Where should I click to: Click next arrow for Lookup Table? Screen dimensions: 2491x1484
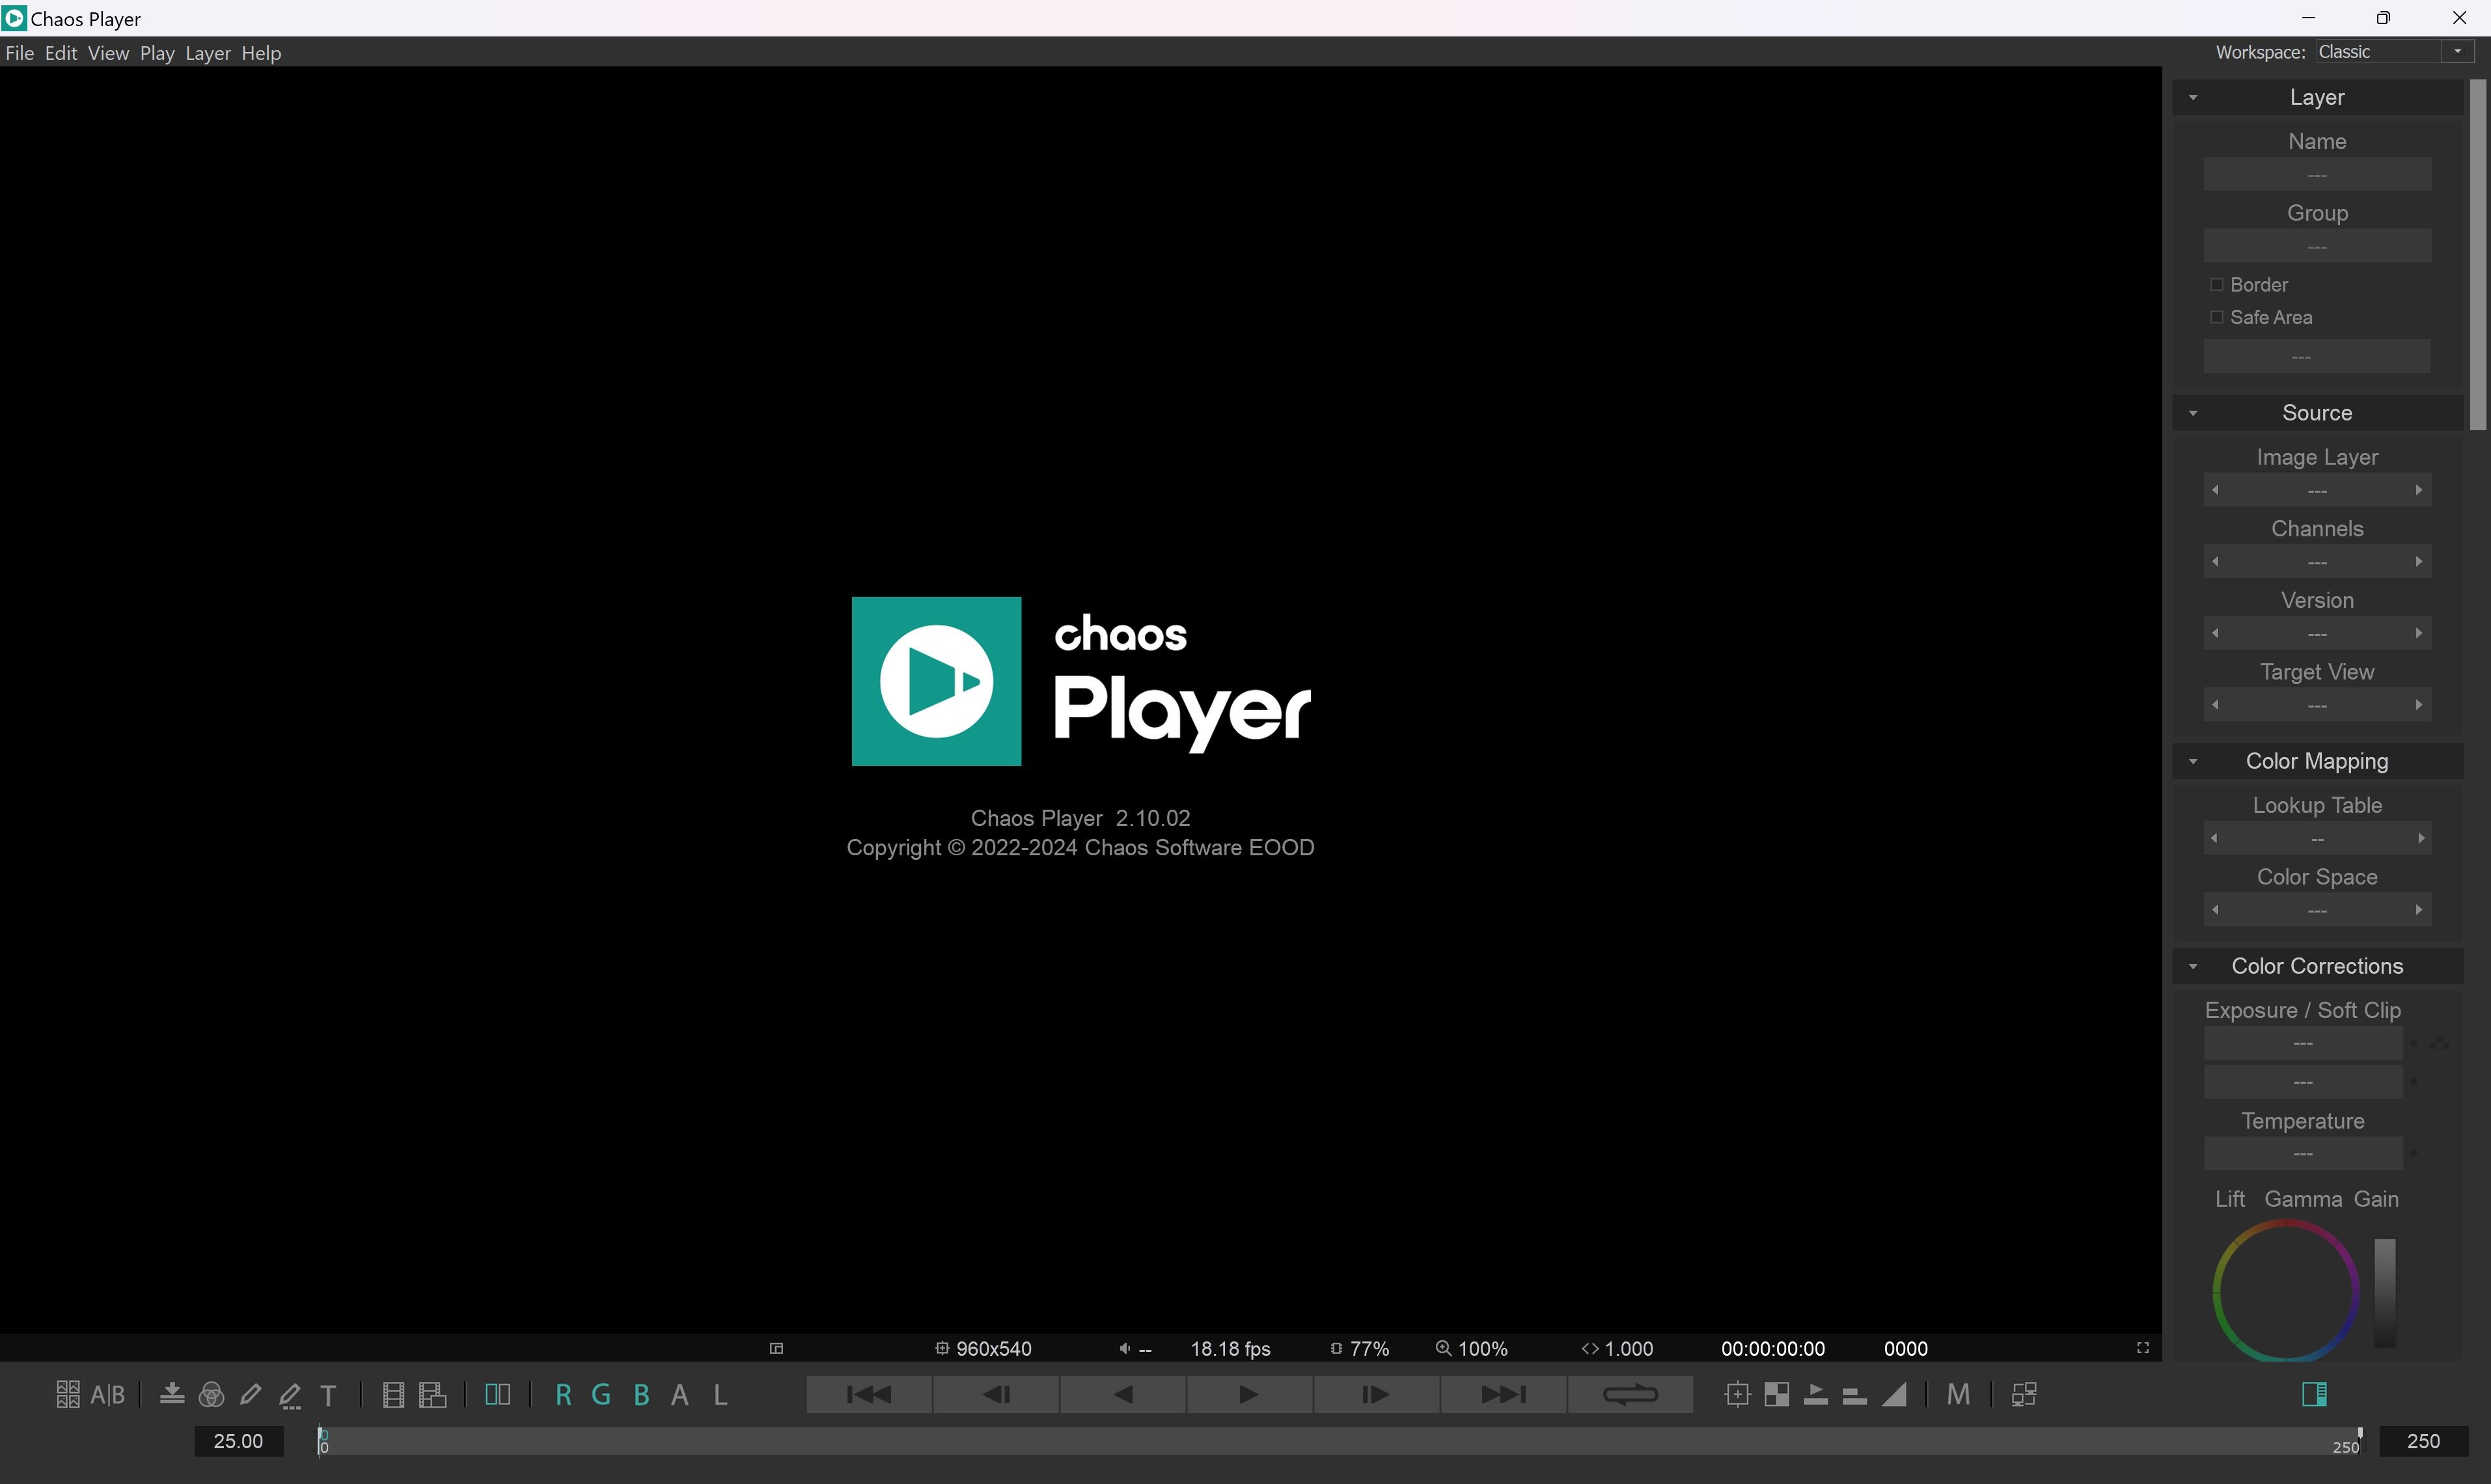(2421, 838)
